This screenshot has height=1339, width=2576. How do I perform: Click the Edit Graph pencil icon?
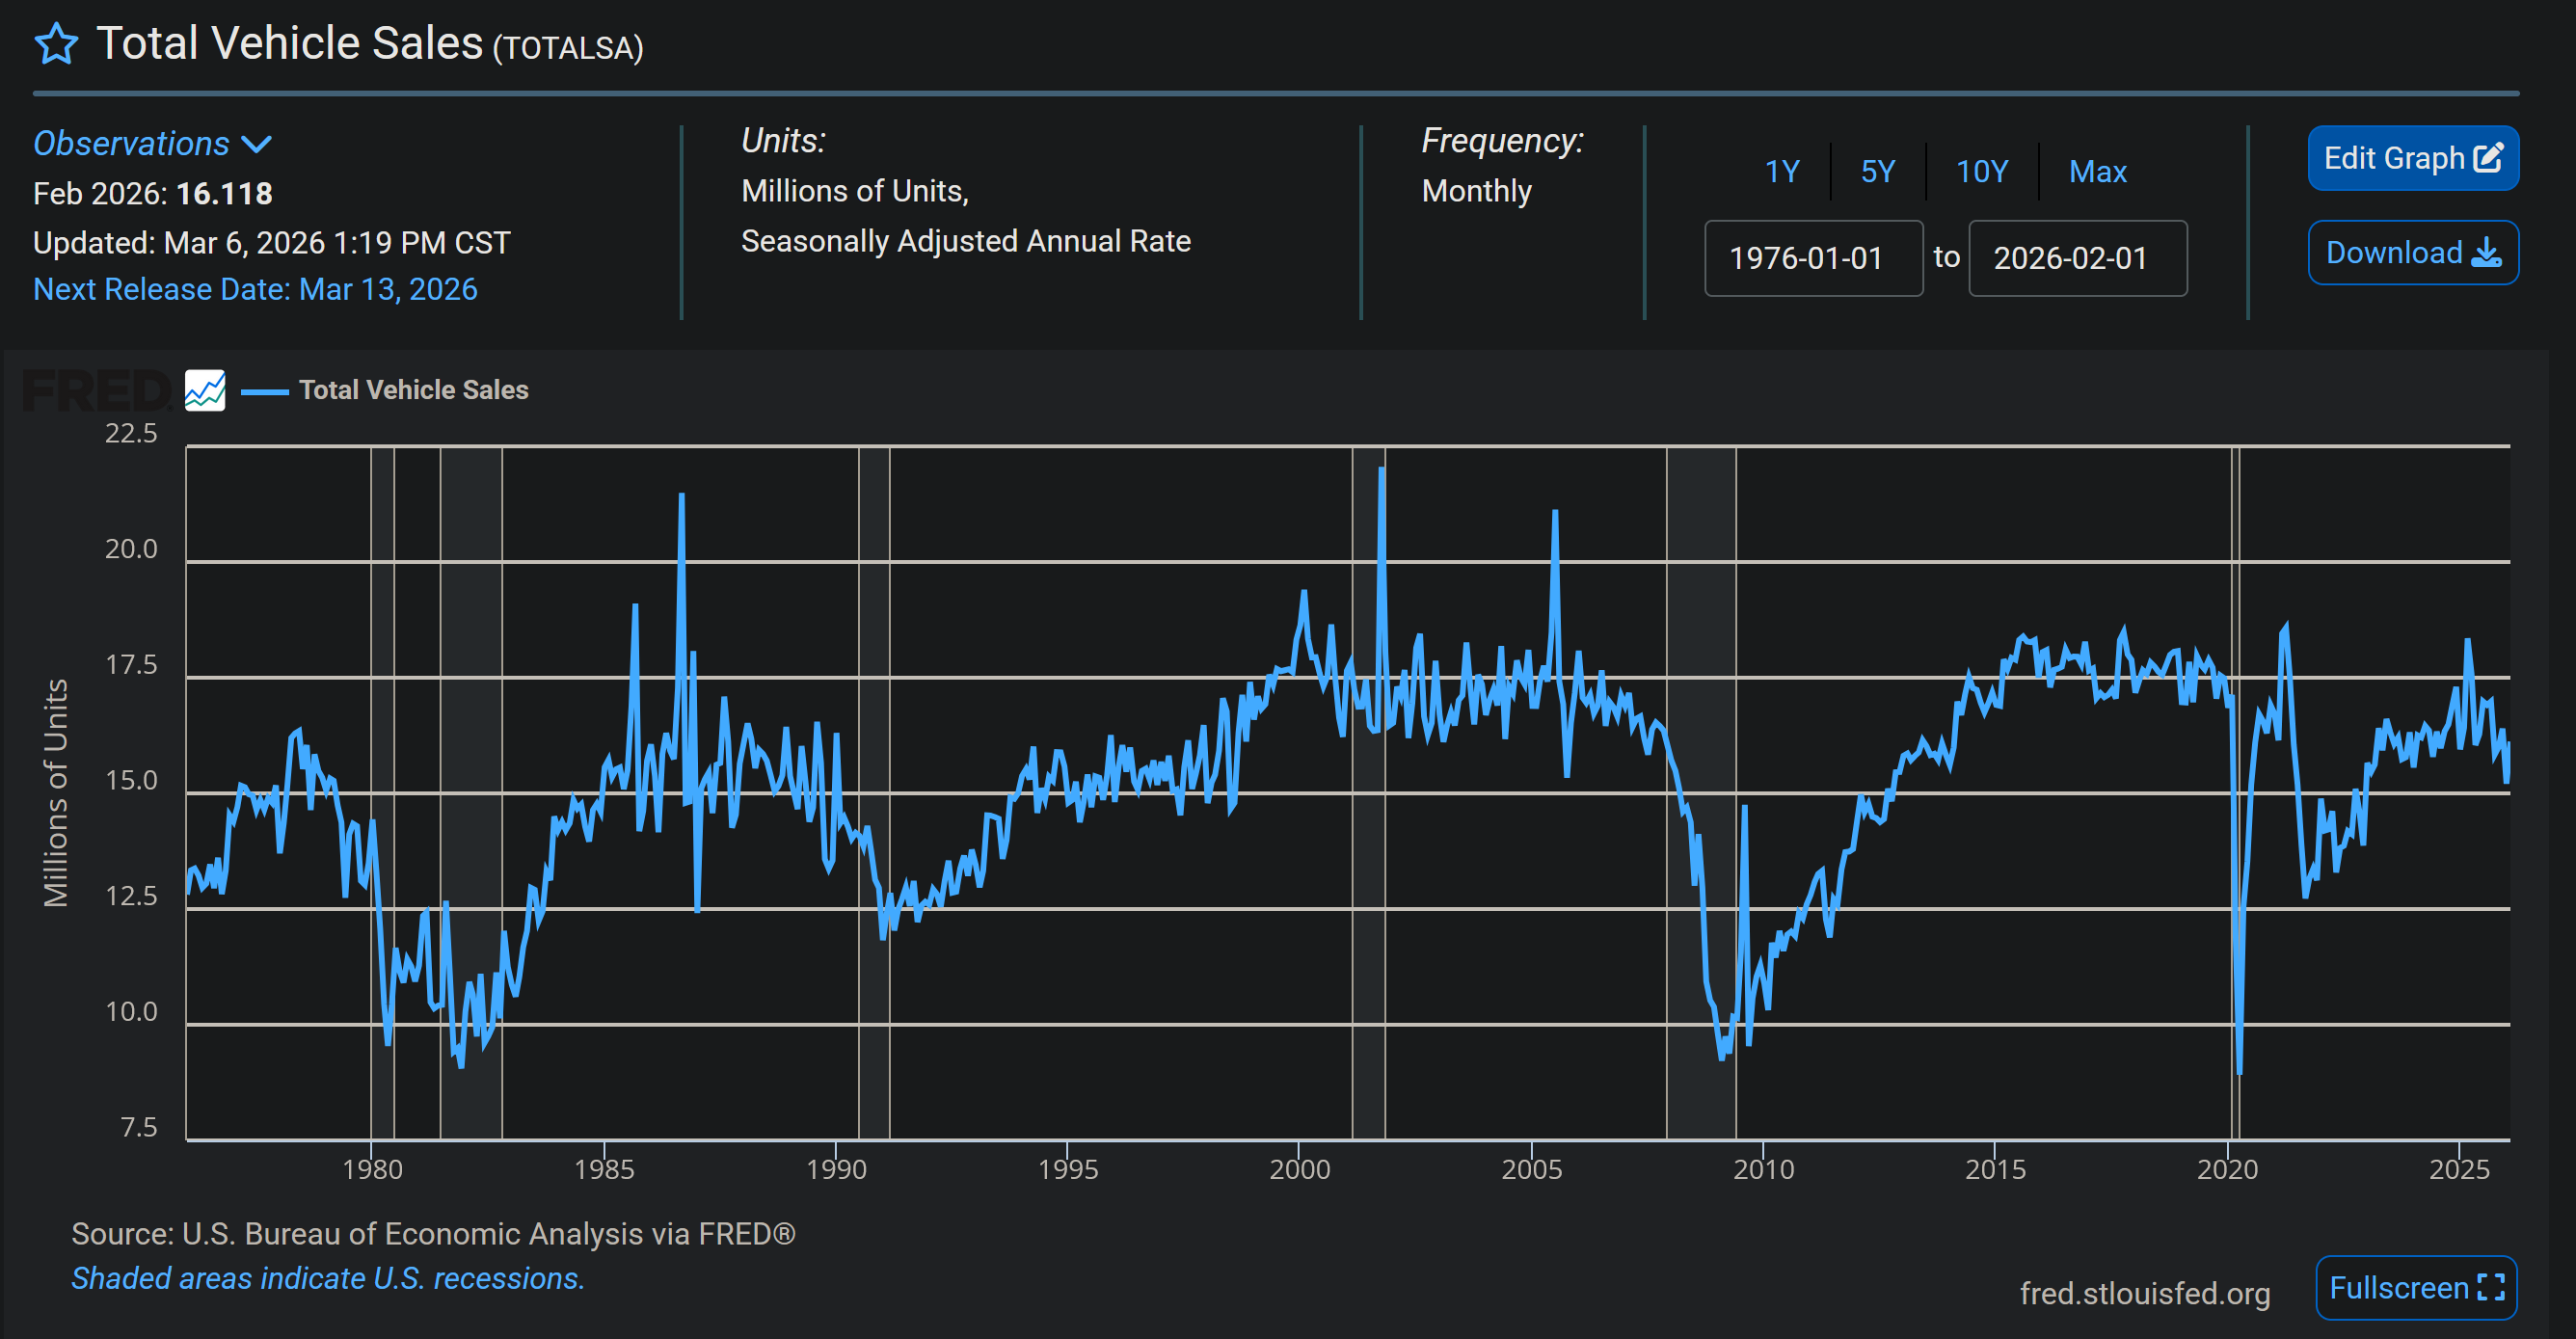2488,158
